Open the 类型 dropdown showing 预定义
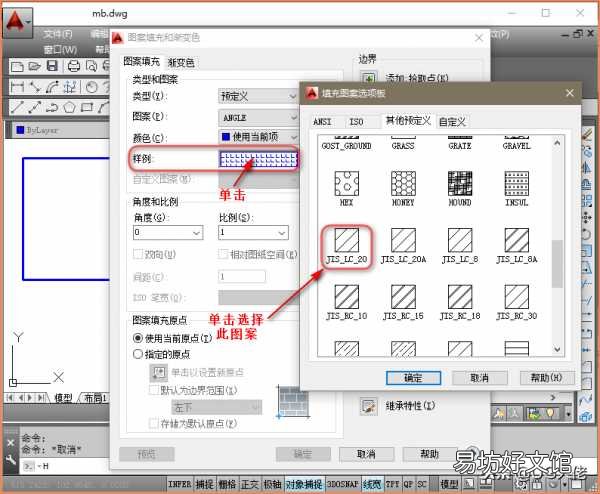The height and width of the screenshot is (494, 600). click(258, 96)
